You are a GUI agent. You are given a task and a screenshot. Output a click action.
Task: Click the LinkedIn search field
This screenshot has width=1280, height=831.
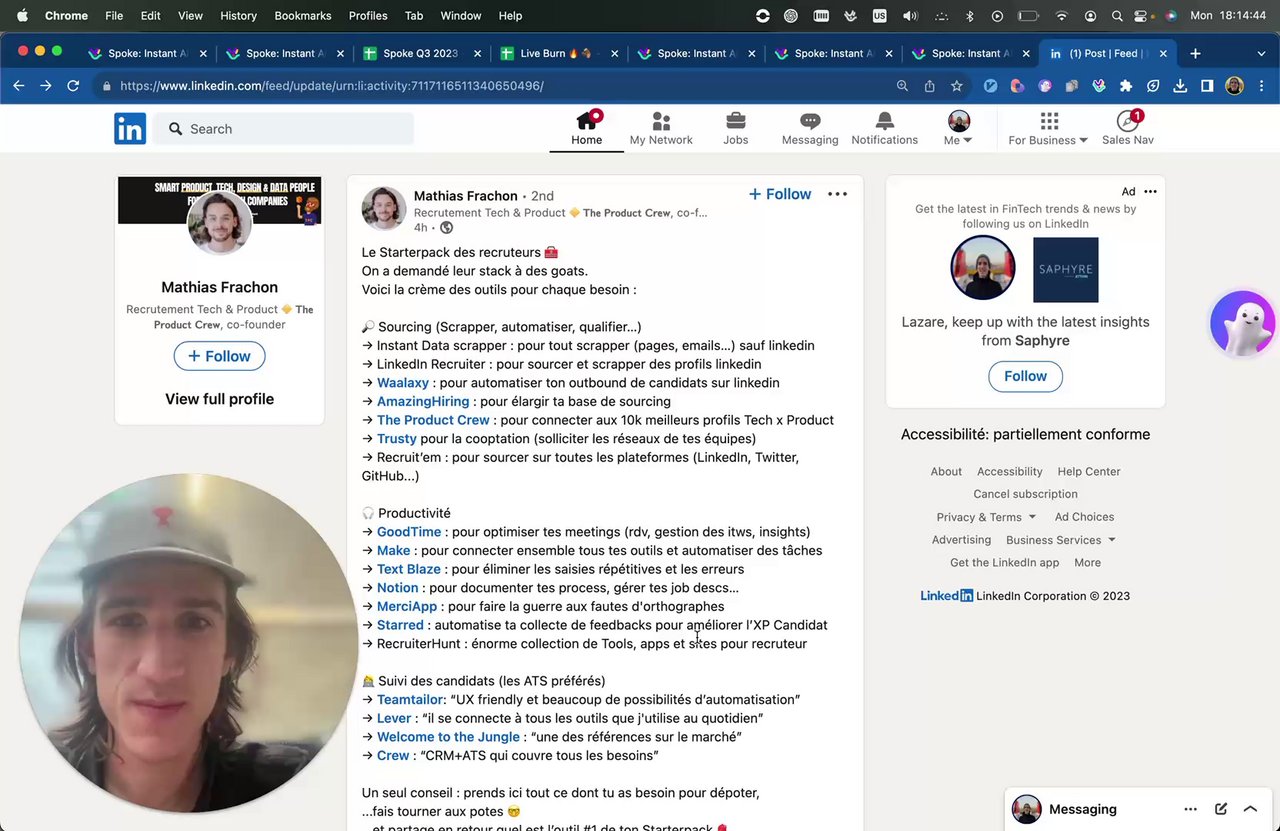(x=284, y=129)
